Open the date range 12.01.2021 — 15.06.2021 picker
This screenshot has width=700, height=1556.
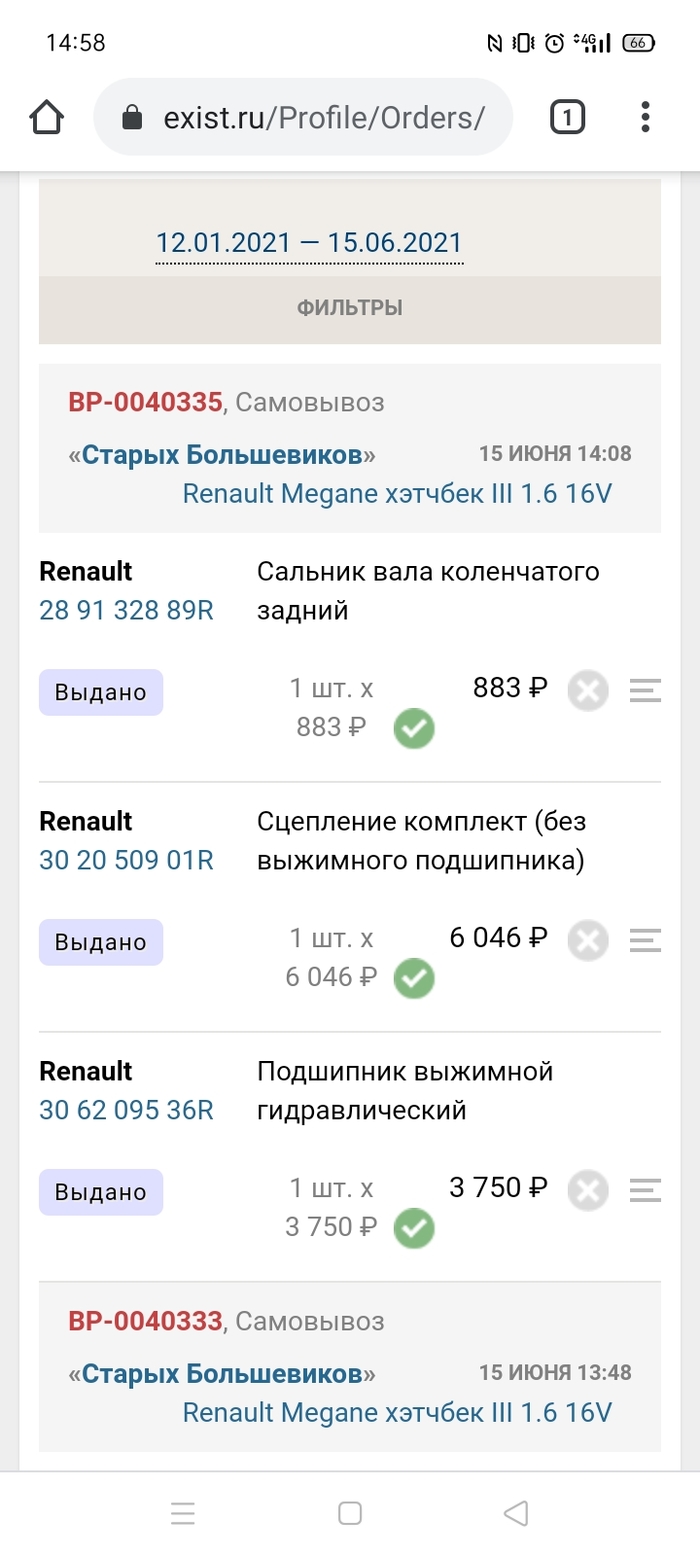309,243
